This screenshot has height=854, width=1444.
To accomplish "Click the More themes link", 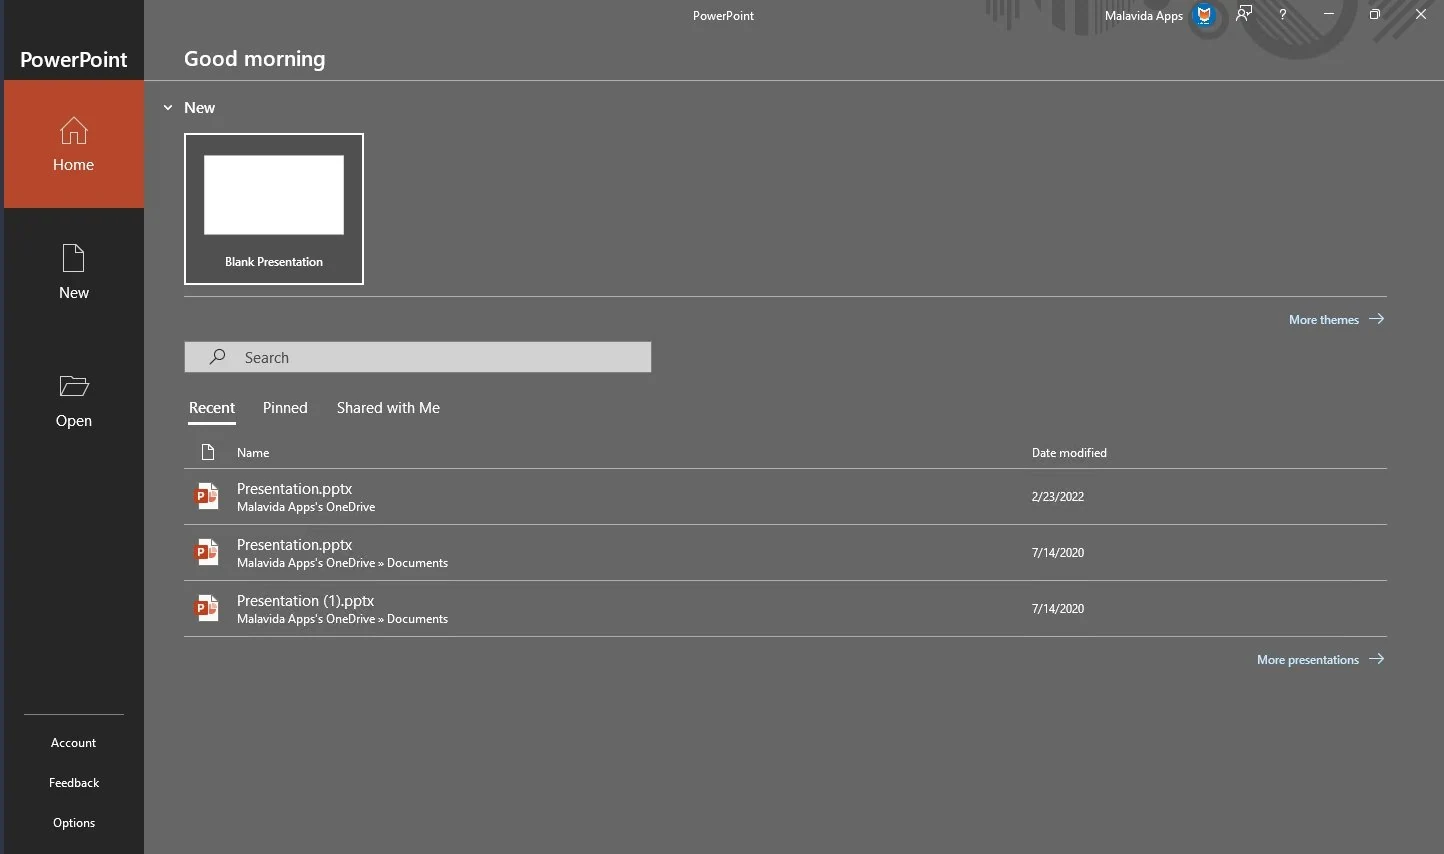I will (x=1324, y=320).
